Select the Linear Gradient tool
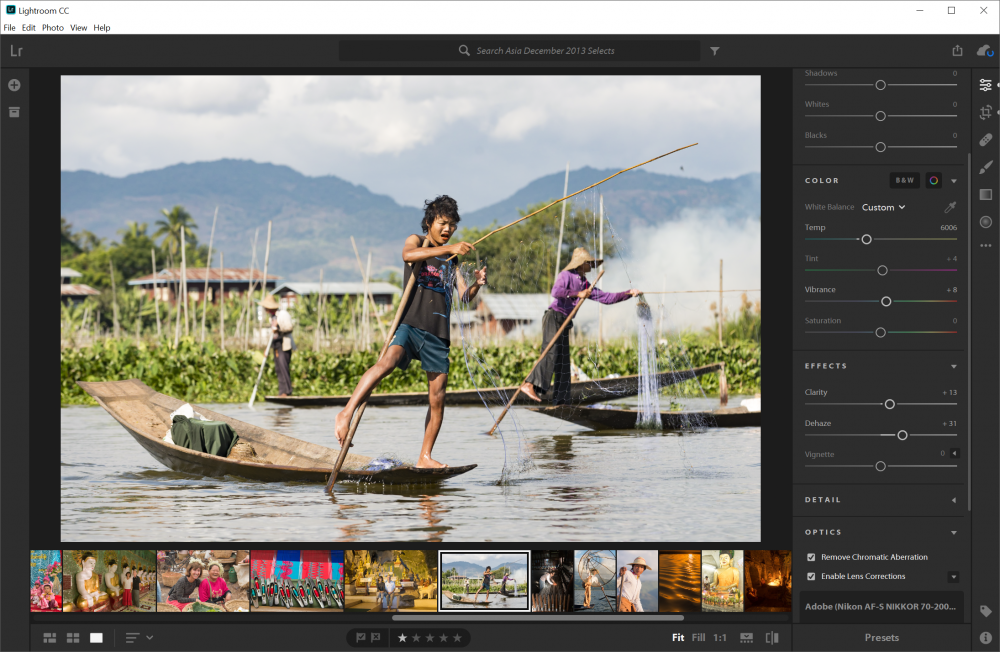 click(x=985, y=195)
